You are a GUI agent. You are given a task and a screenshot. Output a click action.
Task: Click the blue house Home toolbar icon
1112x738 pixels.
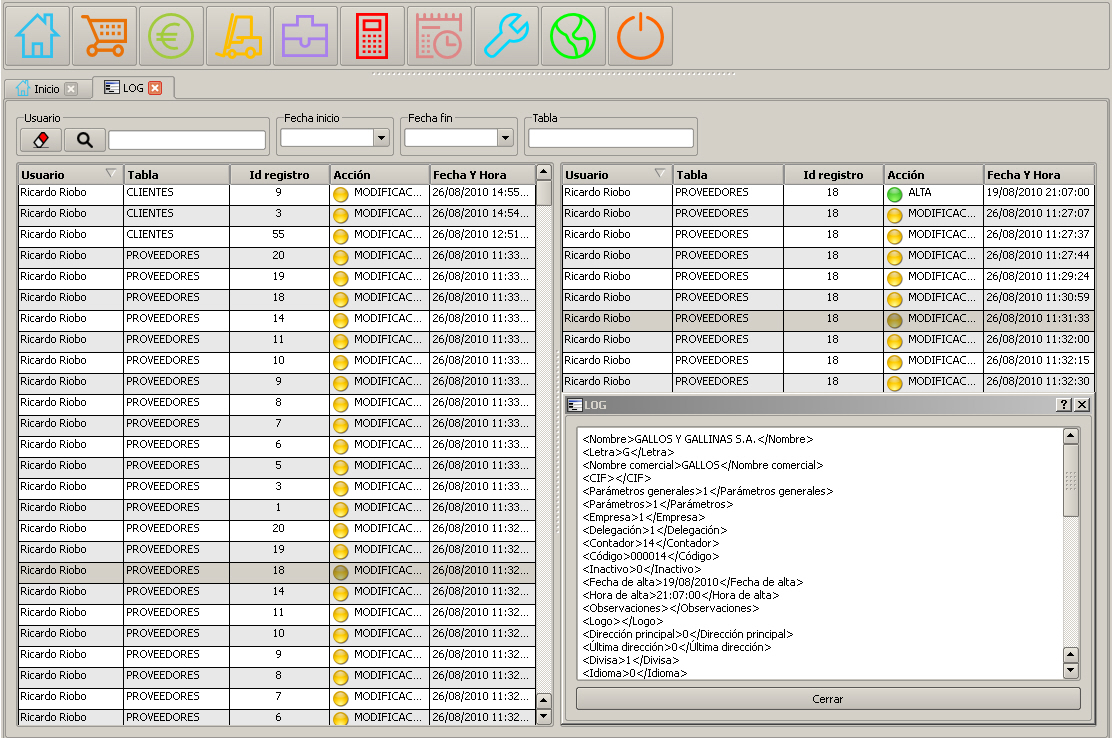click(x=38, y=36)
